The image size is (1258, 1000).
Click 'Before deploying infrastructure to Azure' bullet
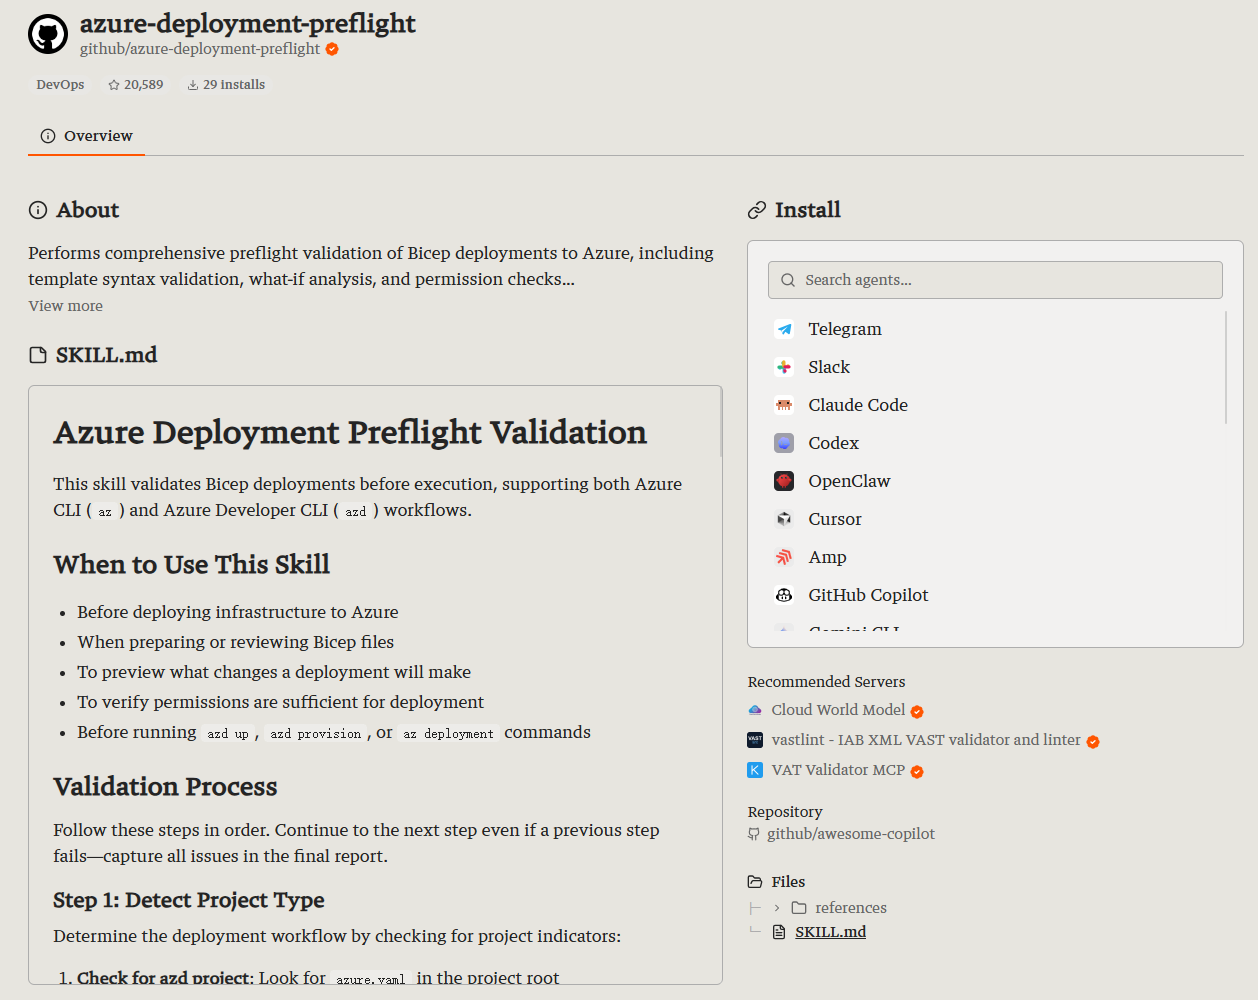(238, 612)
